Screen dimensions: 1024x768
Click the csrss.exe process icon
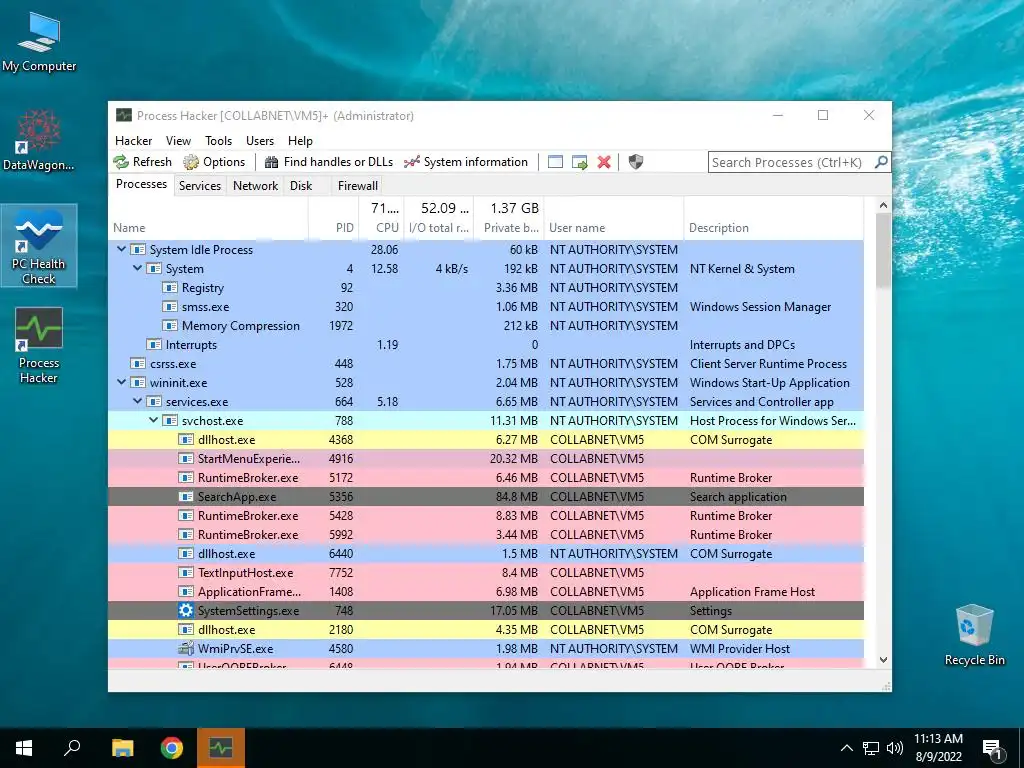tap(138, 363)
